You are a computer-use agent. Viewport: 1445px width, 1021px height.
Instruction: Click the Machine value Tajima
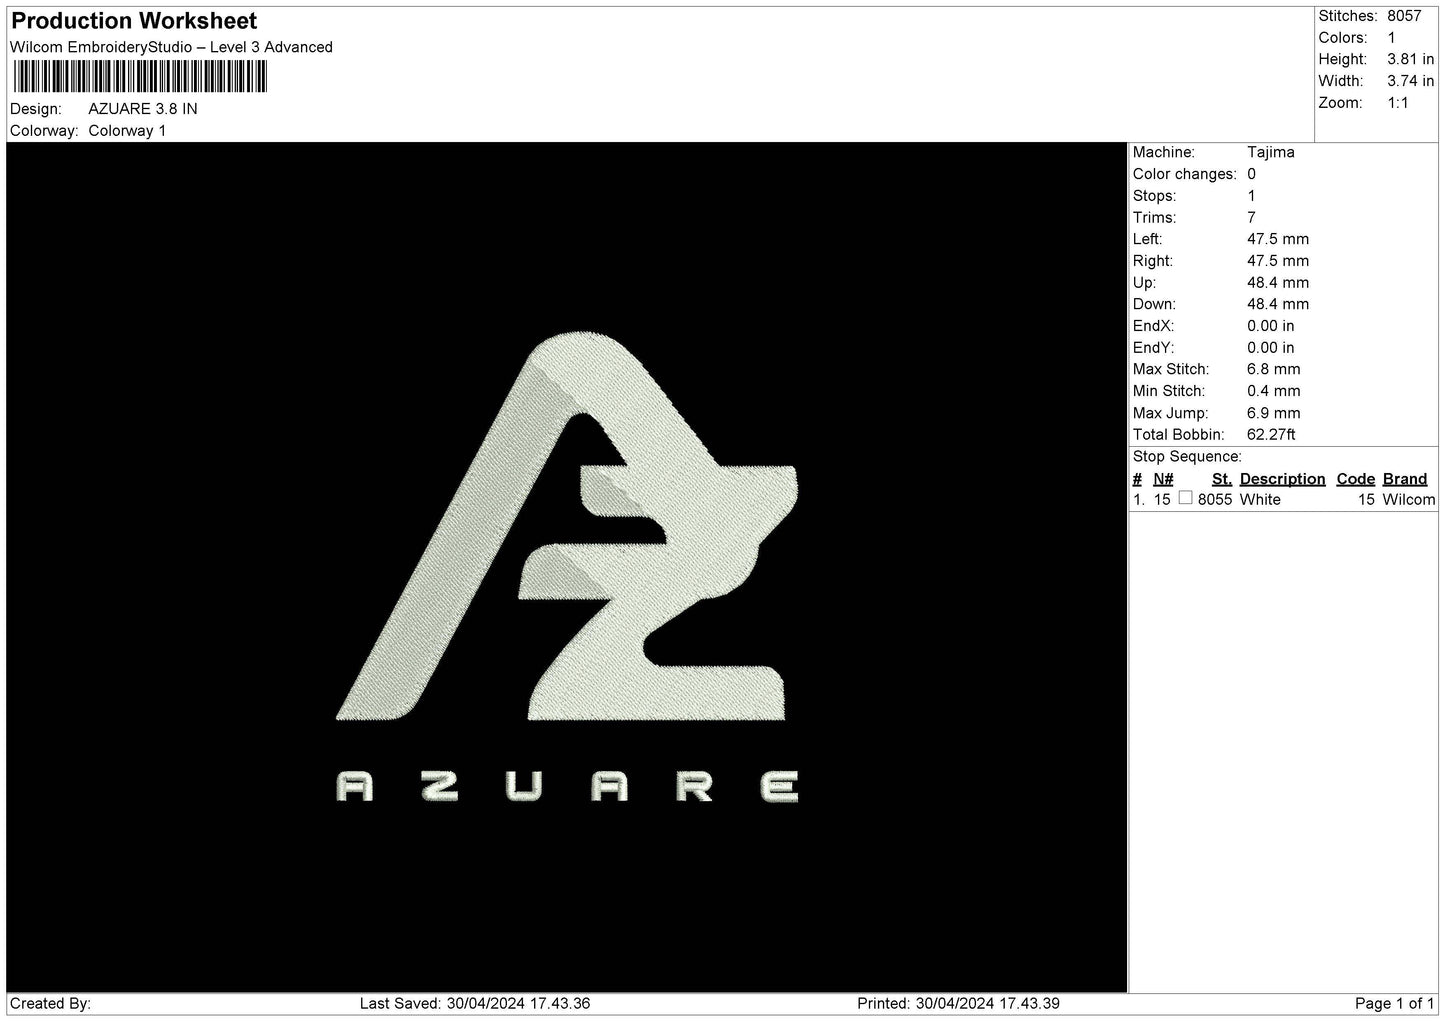1271,152
